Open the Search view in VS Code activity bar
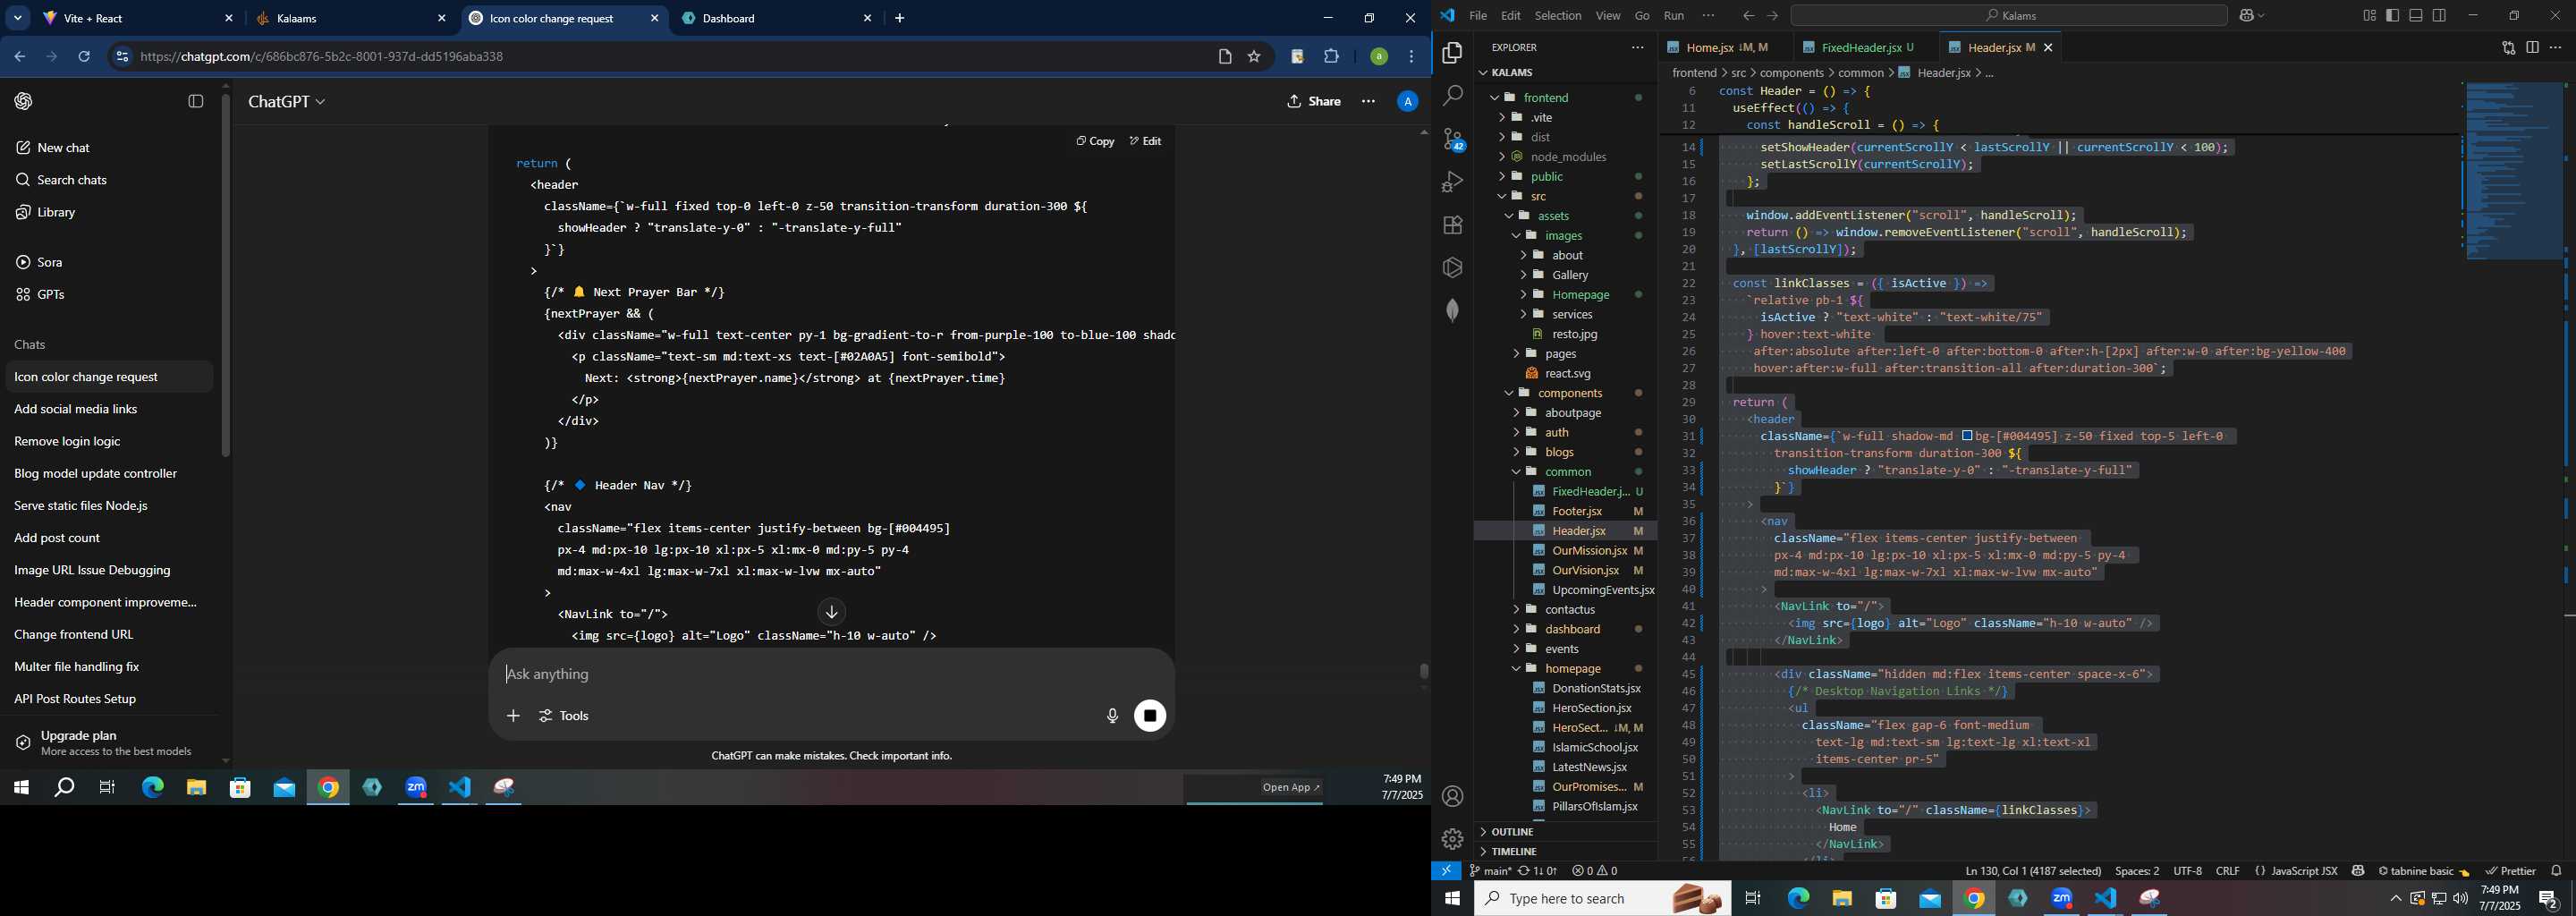Image resolution: width=2576 pixels, height=916 pixels. tap(1452, 96)
